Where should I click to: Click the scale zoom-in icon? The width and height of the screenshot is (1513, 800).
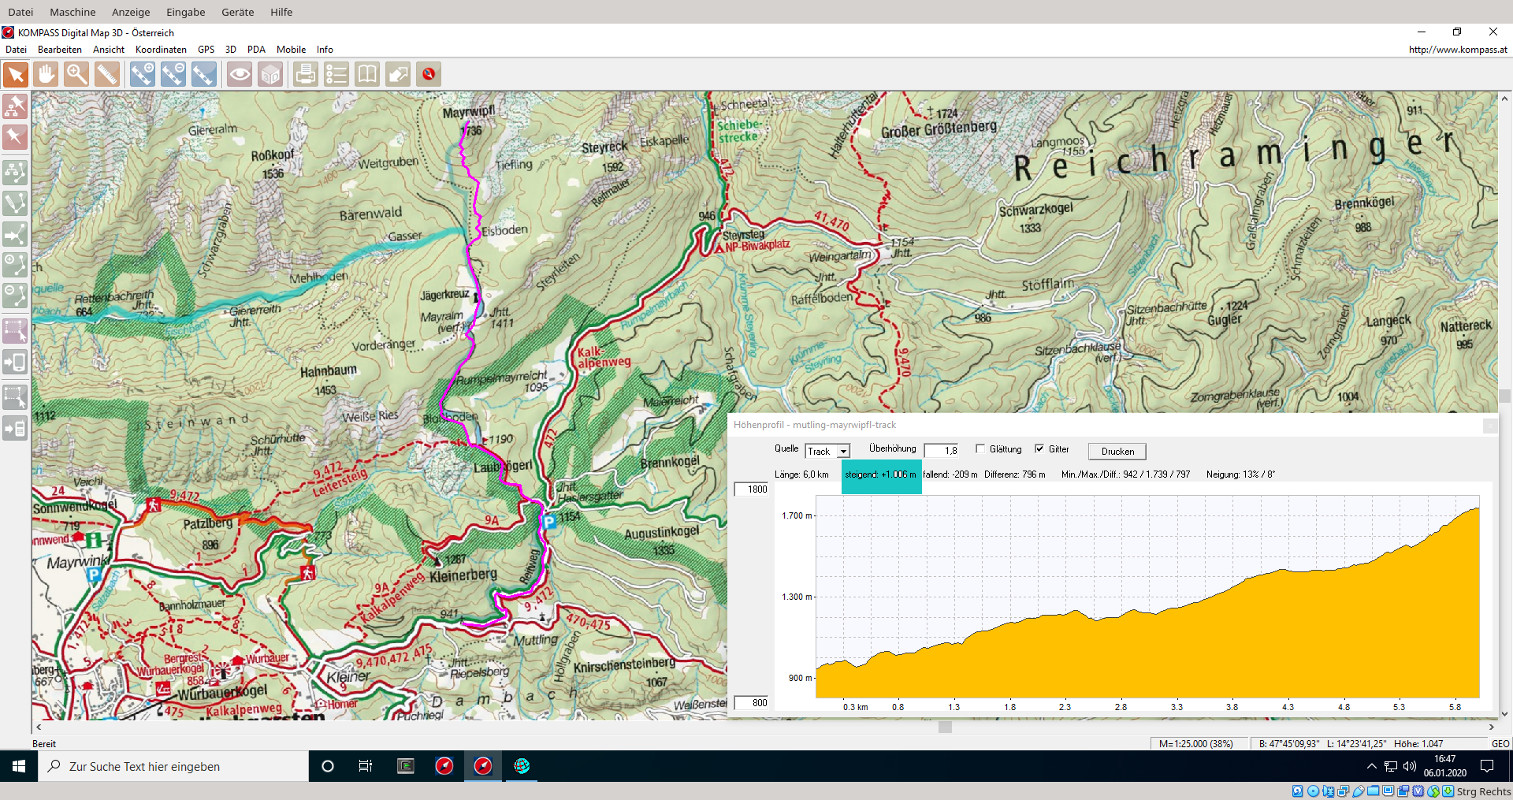pyautogui.click(x=142, y=74)
